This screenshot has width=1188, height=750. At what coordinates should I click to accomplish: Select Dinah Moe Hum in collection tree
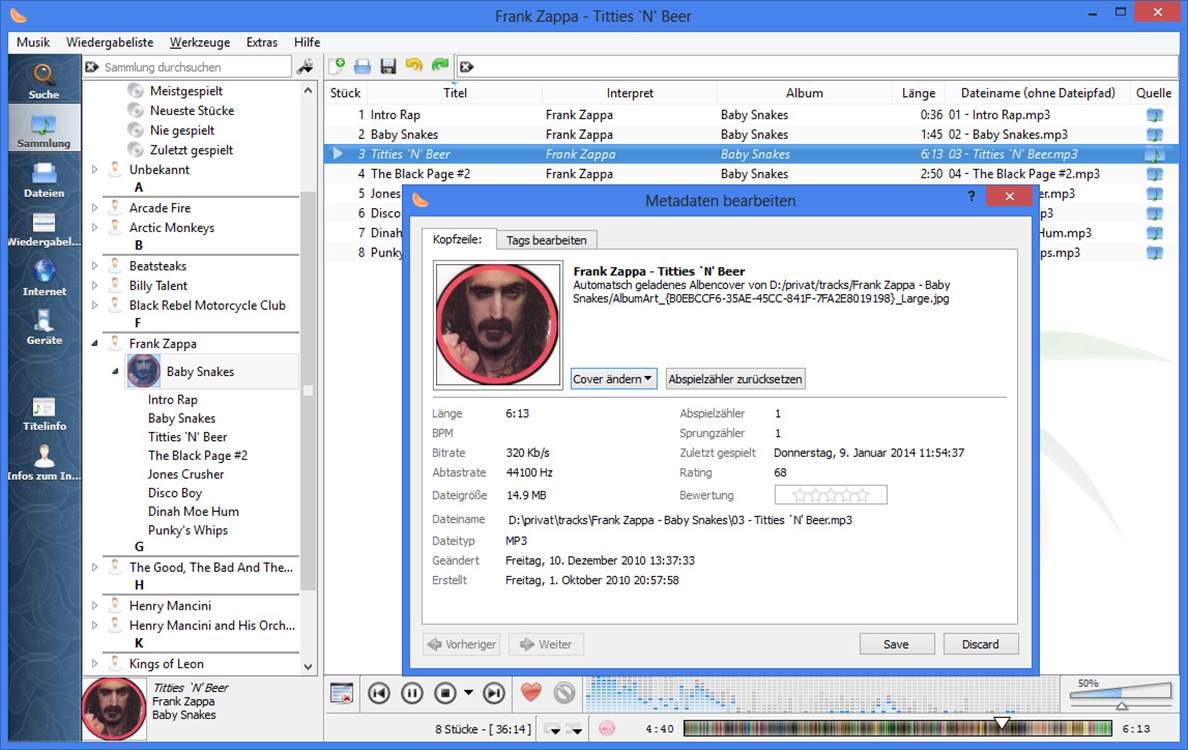[x=193, y=511]
